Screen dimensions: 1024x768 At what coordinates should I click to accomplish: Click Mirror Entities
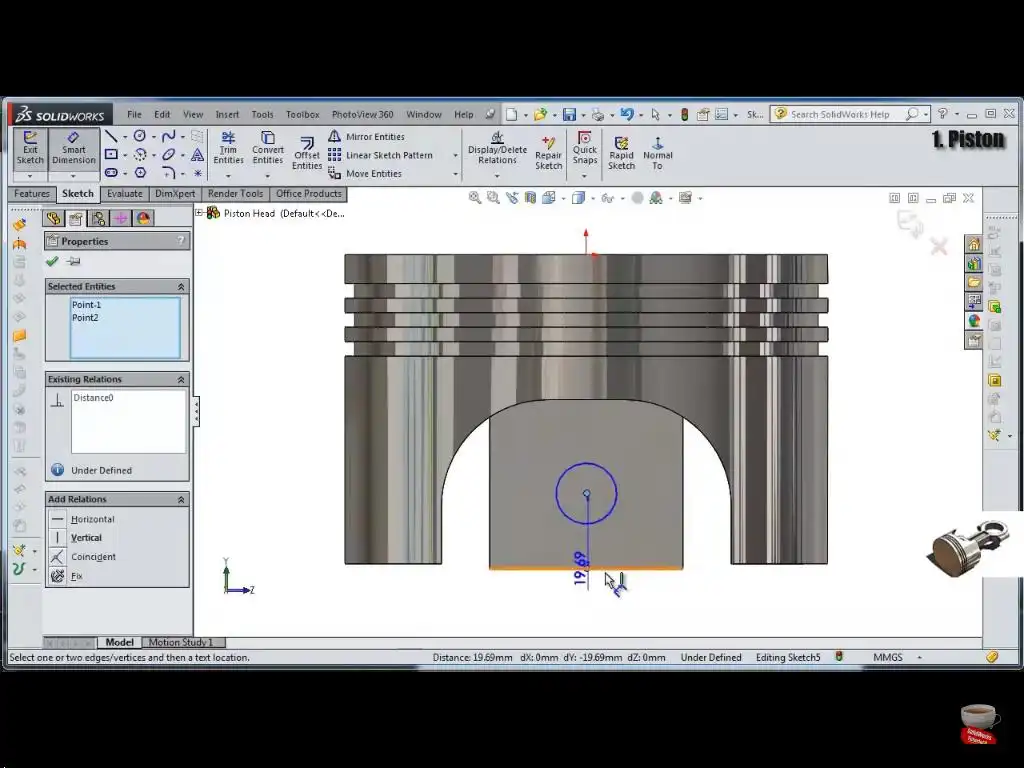pyautogui.click(x=366, y=136)
